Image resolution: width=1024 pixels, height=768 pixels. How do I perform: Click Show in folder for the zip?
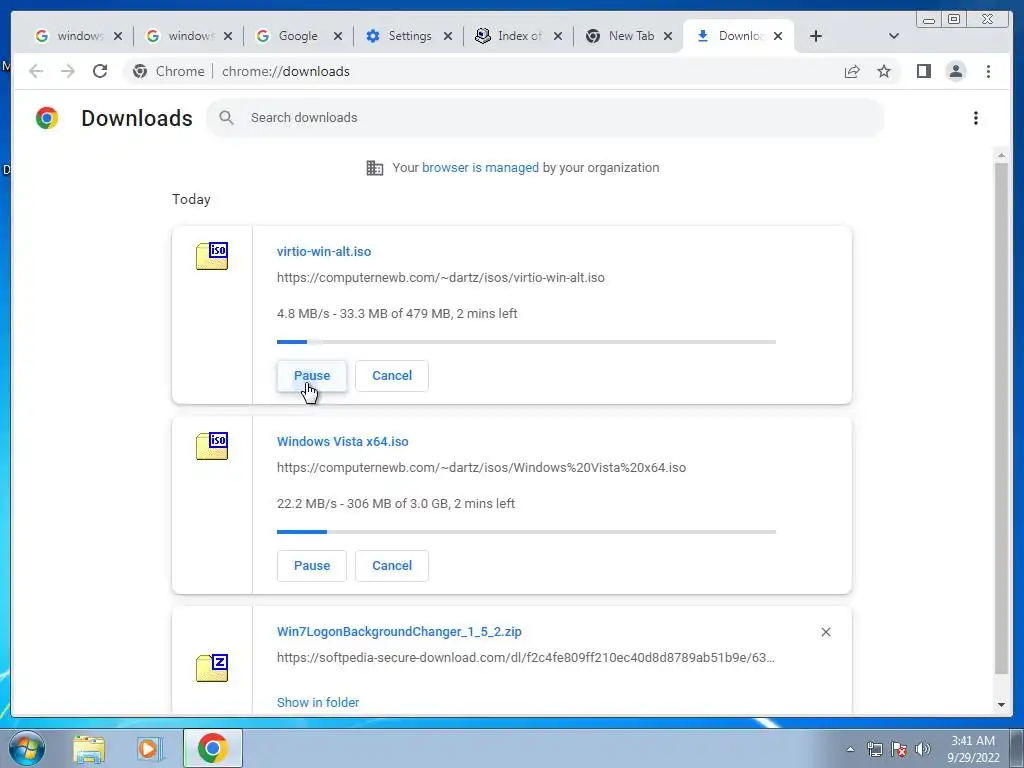coord(318,703)
